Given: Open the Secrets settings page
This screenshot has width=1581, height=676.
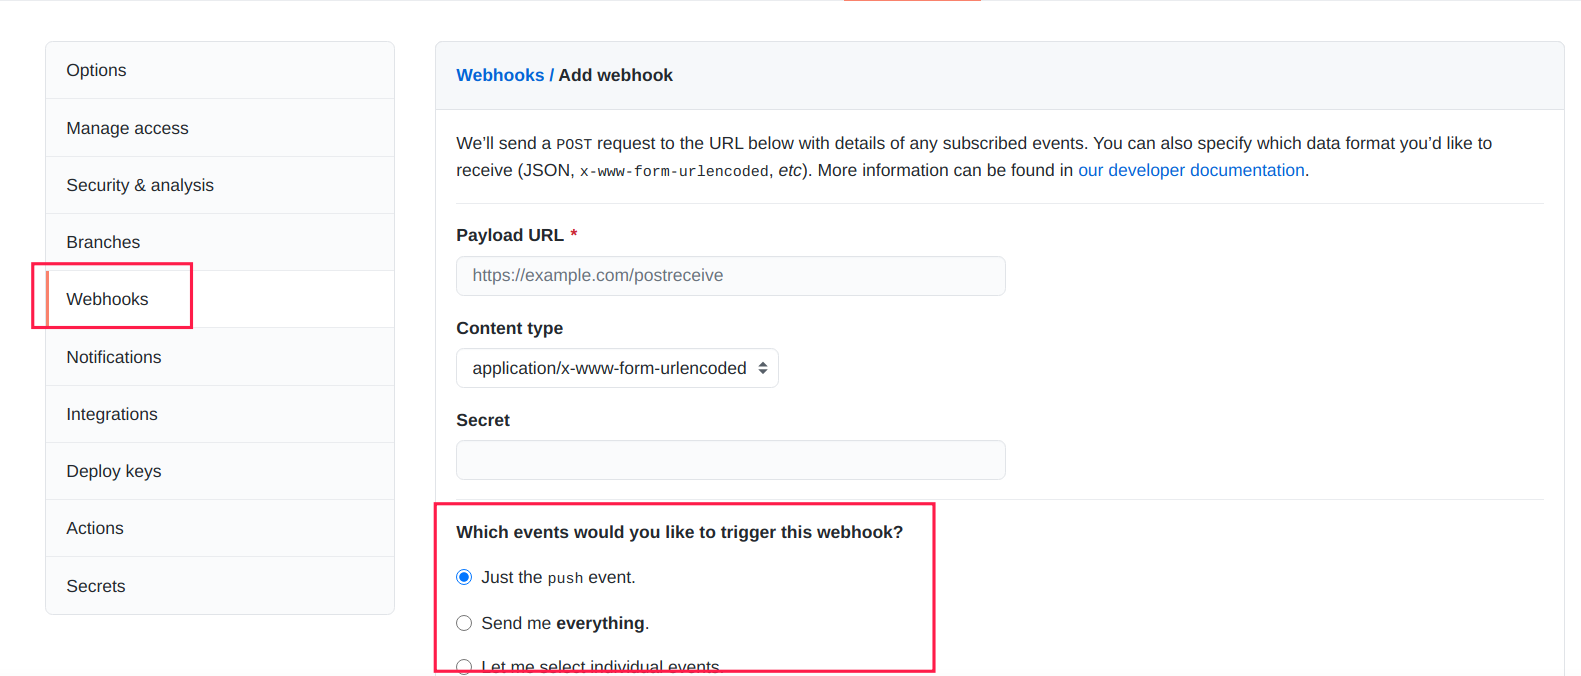Looking at the screenshot, I should point(95,585).
